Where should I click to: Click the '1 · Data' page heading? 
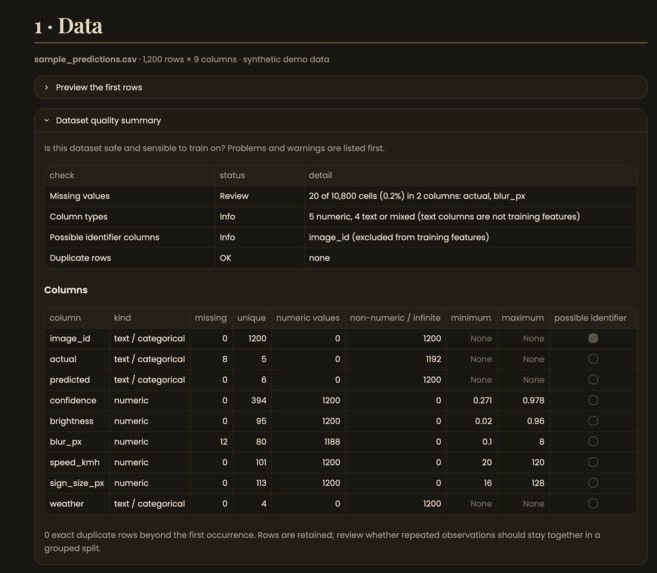coord(68,26)
